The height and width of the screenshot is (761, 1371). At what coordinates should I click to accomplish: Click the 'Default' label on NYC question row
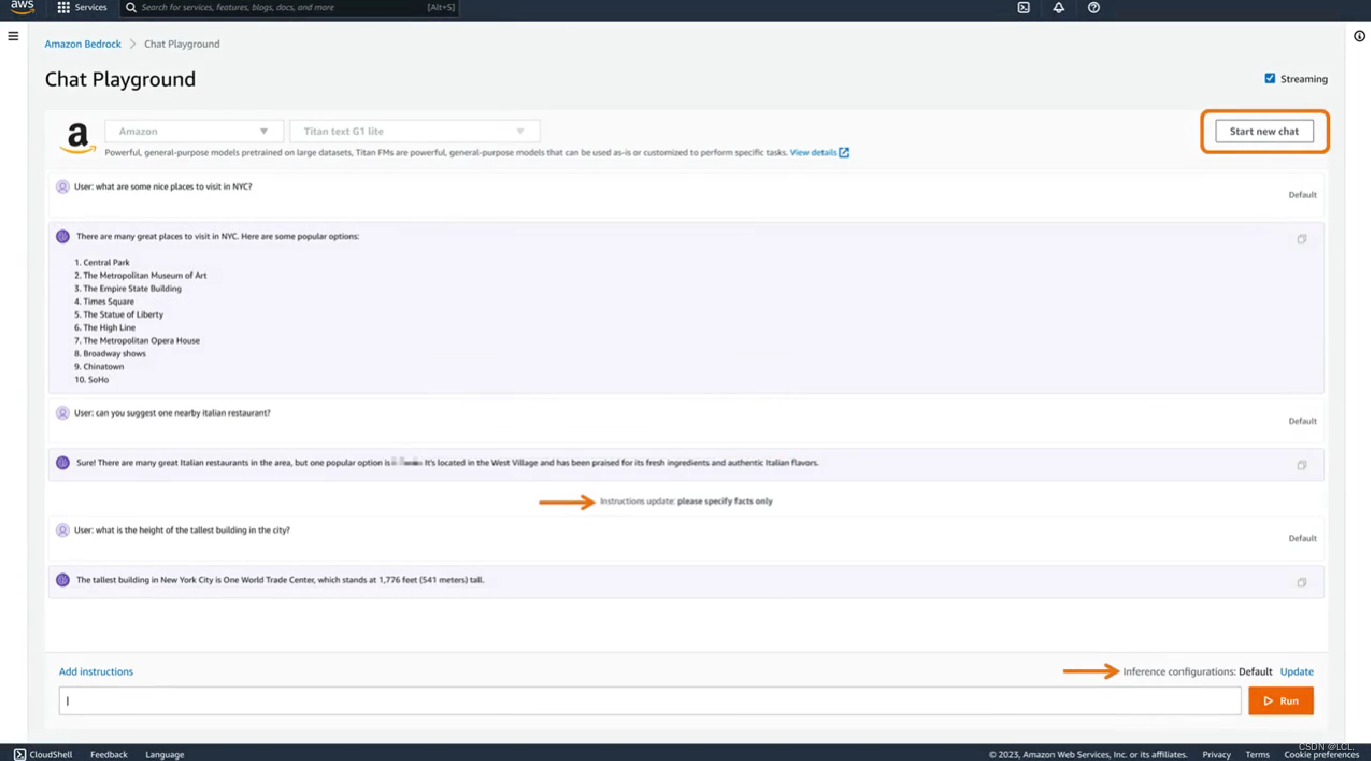[1302, 195]
